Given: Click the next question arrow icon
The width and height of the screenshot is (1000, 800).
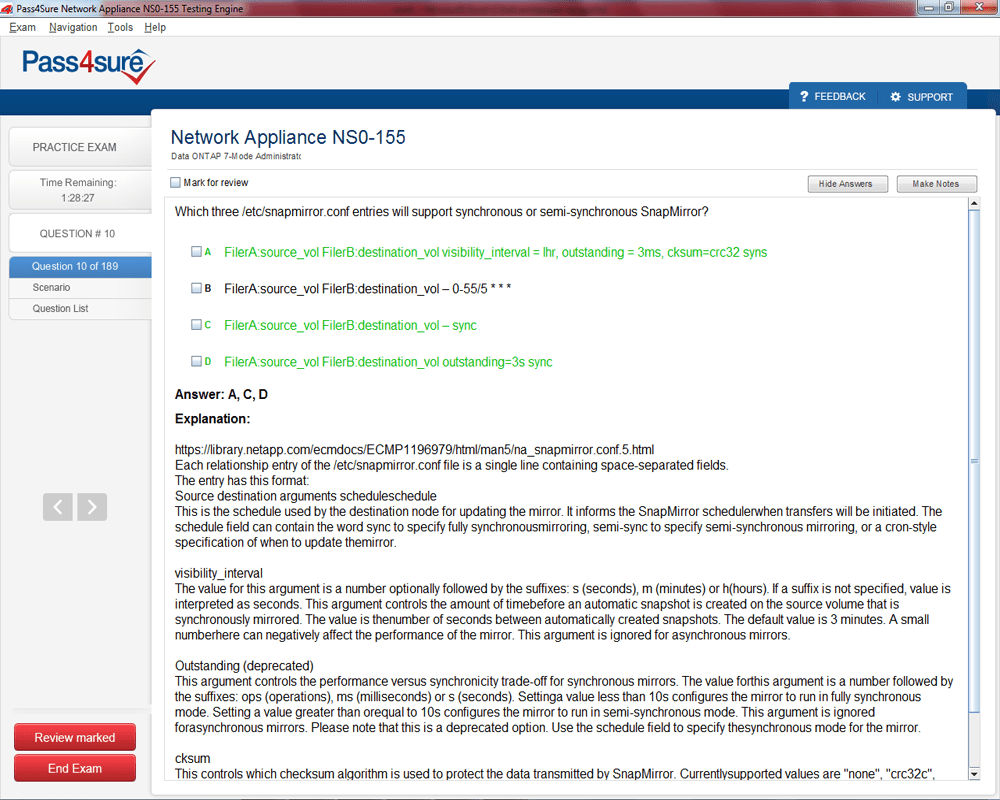Looking at the screenshot, I should tap(92, 507).
